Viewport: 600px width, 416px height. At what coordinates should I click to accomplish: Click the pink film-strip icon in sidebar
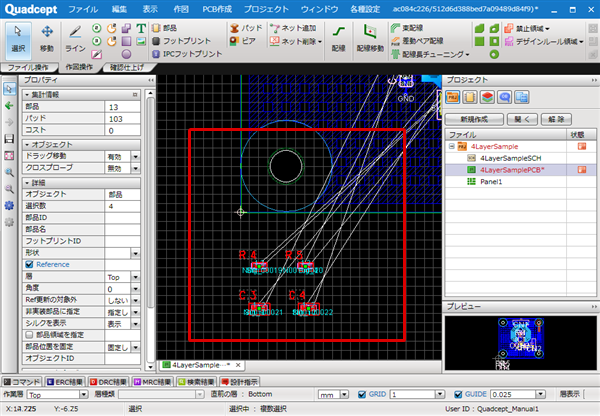(9, 155)
